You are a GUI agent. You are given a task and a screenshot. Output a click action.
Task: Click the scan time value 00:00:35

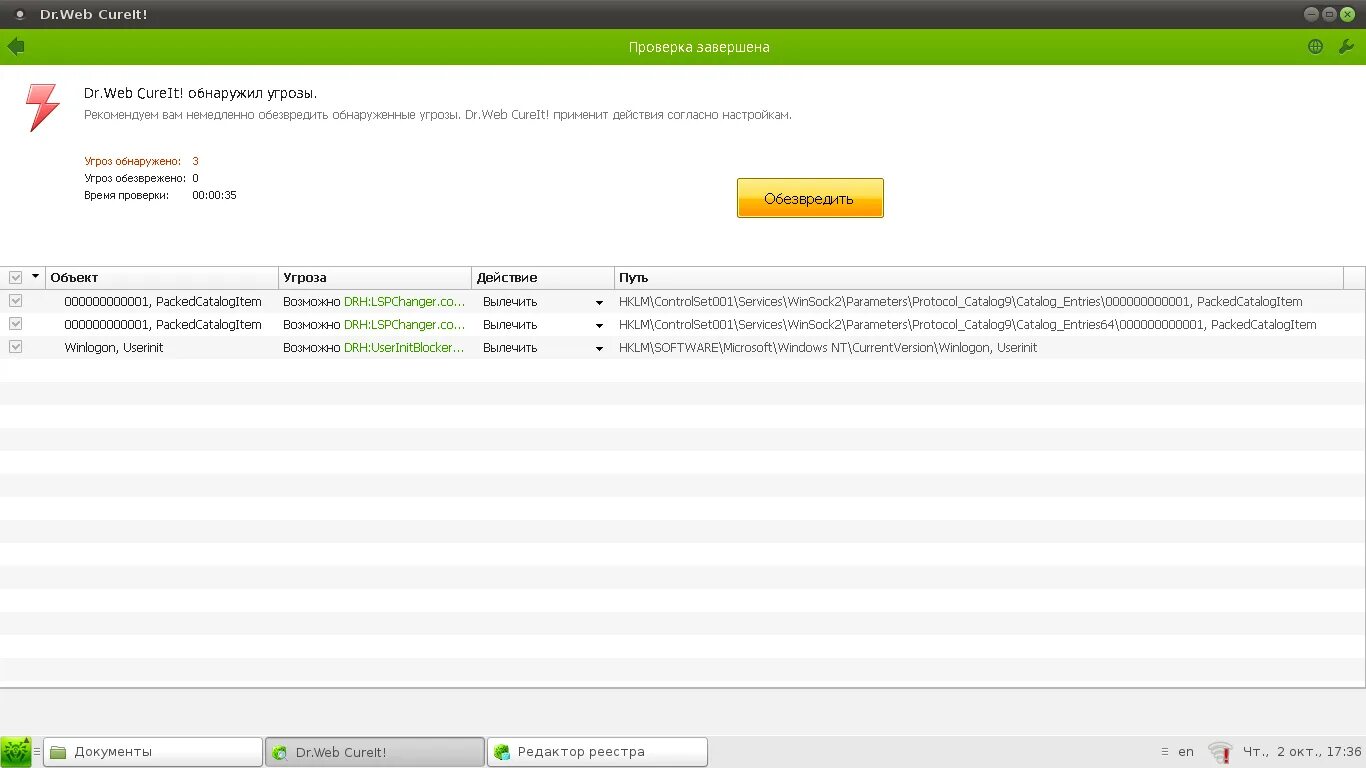pos(214,195)
